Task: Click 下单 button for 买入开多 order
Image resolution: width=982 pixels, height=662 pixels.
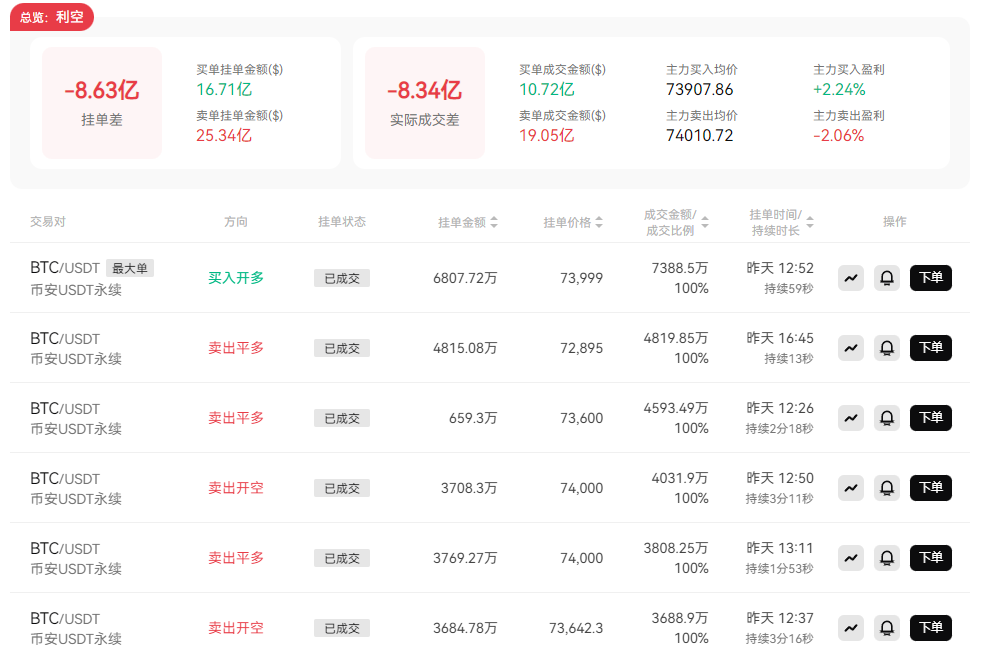Action: click(x=930, y=278)
